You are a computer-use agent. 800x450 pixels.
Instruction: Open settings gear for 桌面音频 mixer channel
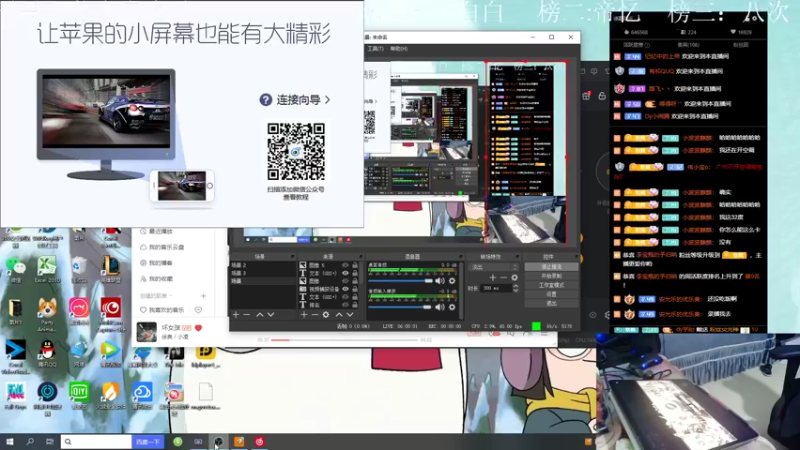tap(452, 281)
